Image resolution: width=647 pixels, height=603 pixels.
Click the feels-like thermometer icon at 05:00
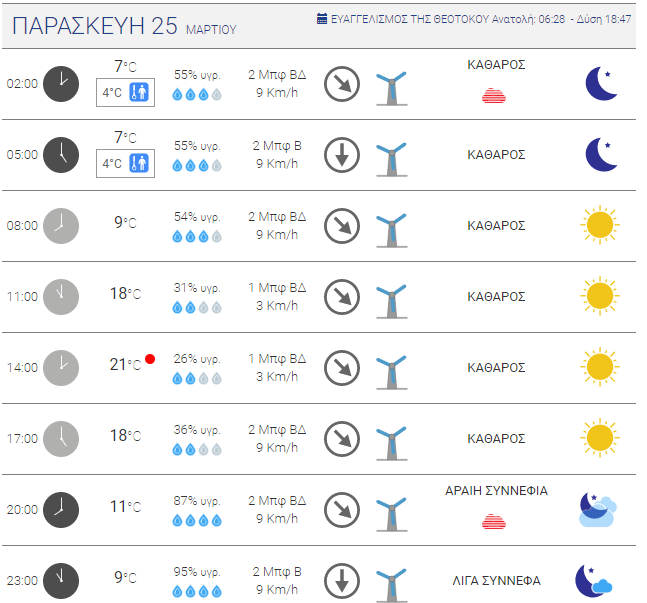pos(139,163)
